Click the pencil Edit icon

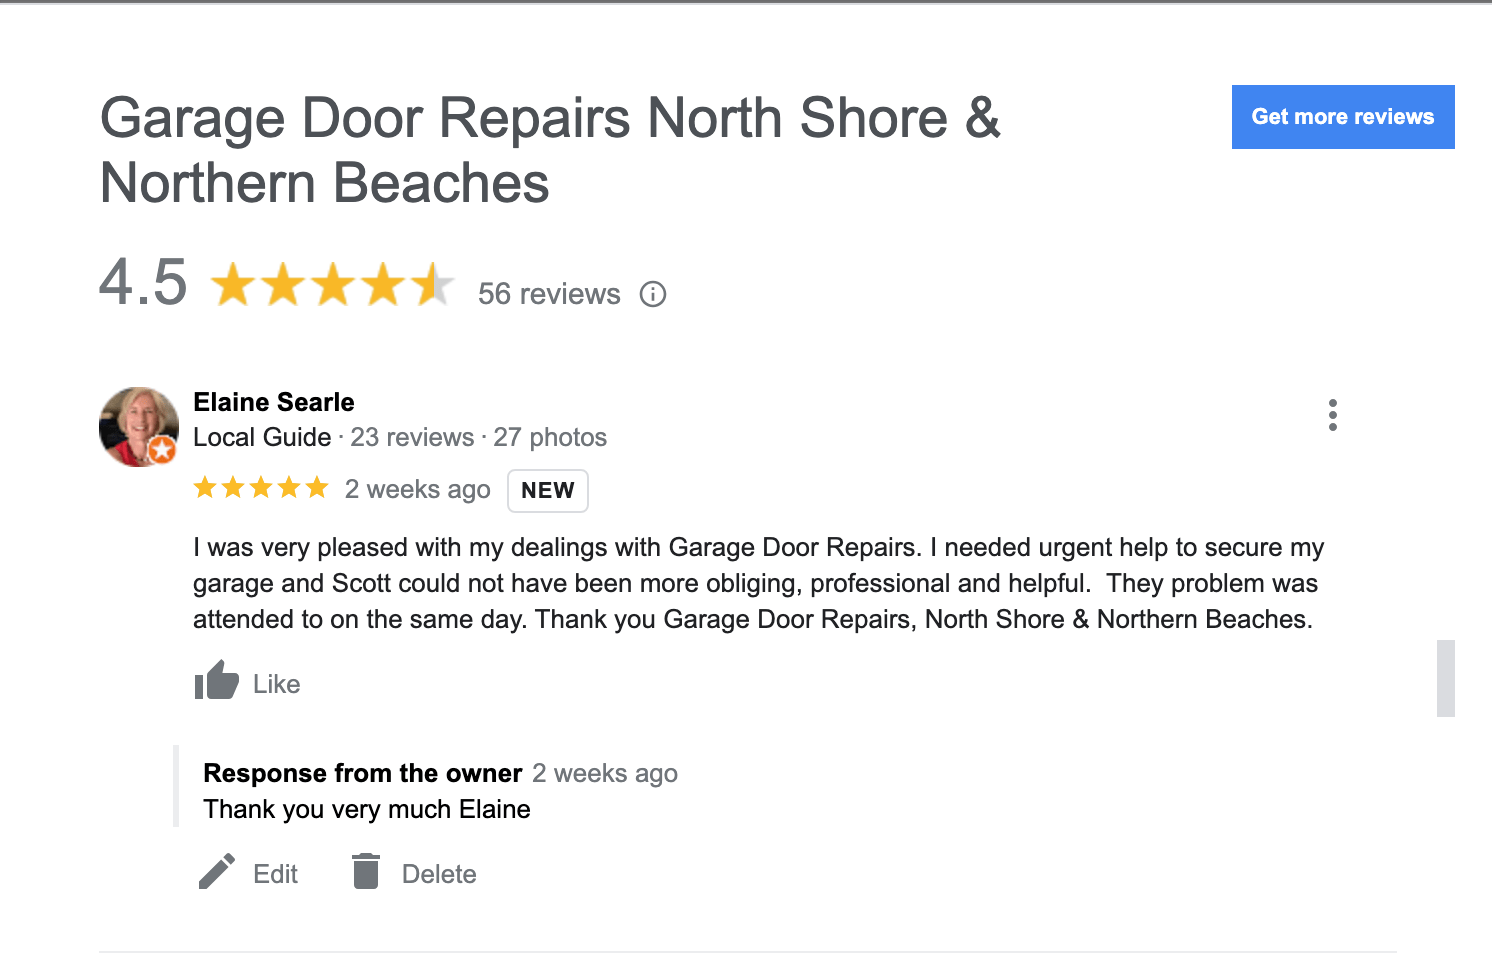click(x=216, y=872)
